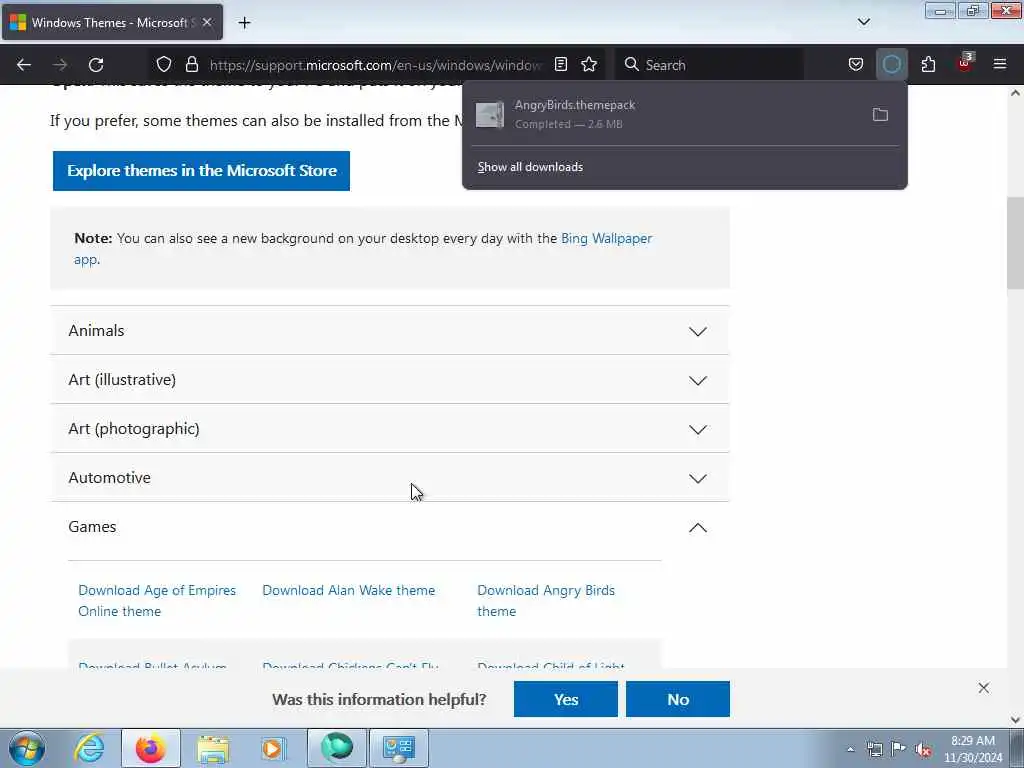List all tabs dropdown arrow
Viewport: 1024px width, 768px height.
(x=863, y=22)
